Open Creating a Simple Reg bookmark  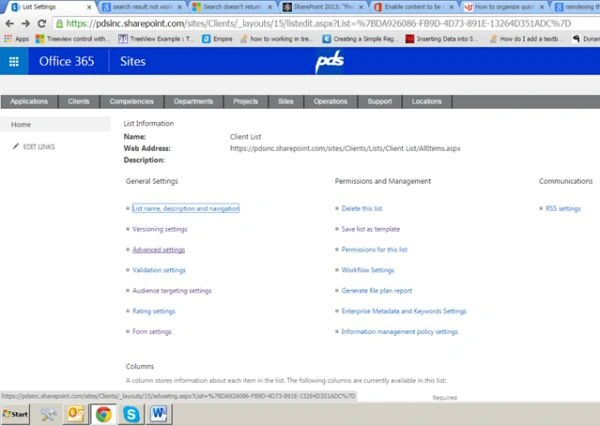click(x=359, y=39)
